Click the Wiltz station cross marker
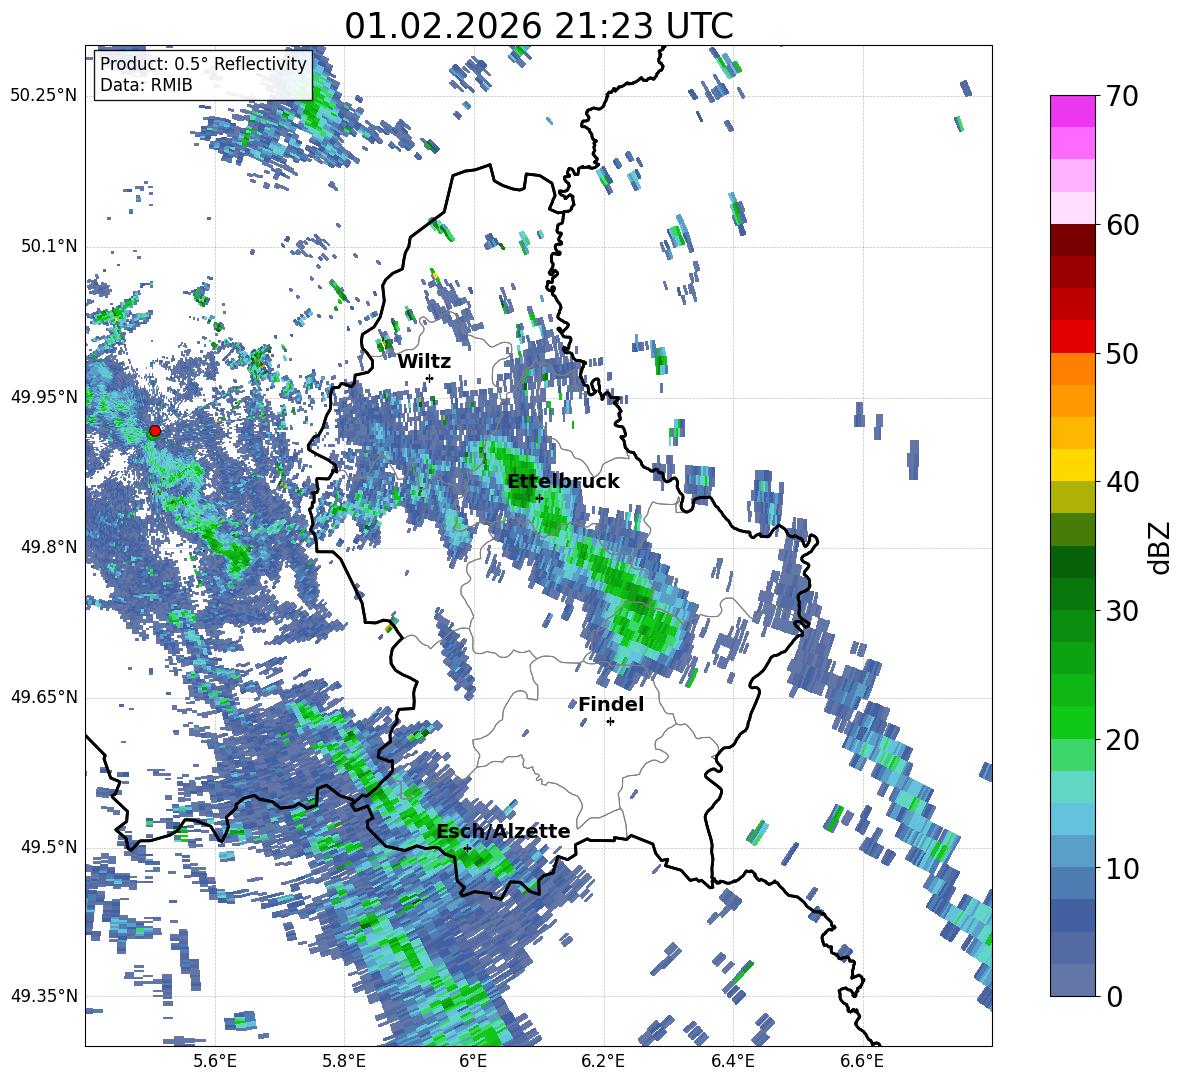The width and height of the screenshot is (1184, 1081). pyautogui.click(x=430, y=378)
